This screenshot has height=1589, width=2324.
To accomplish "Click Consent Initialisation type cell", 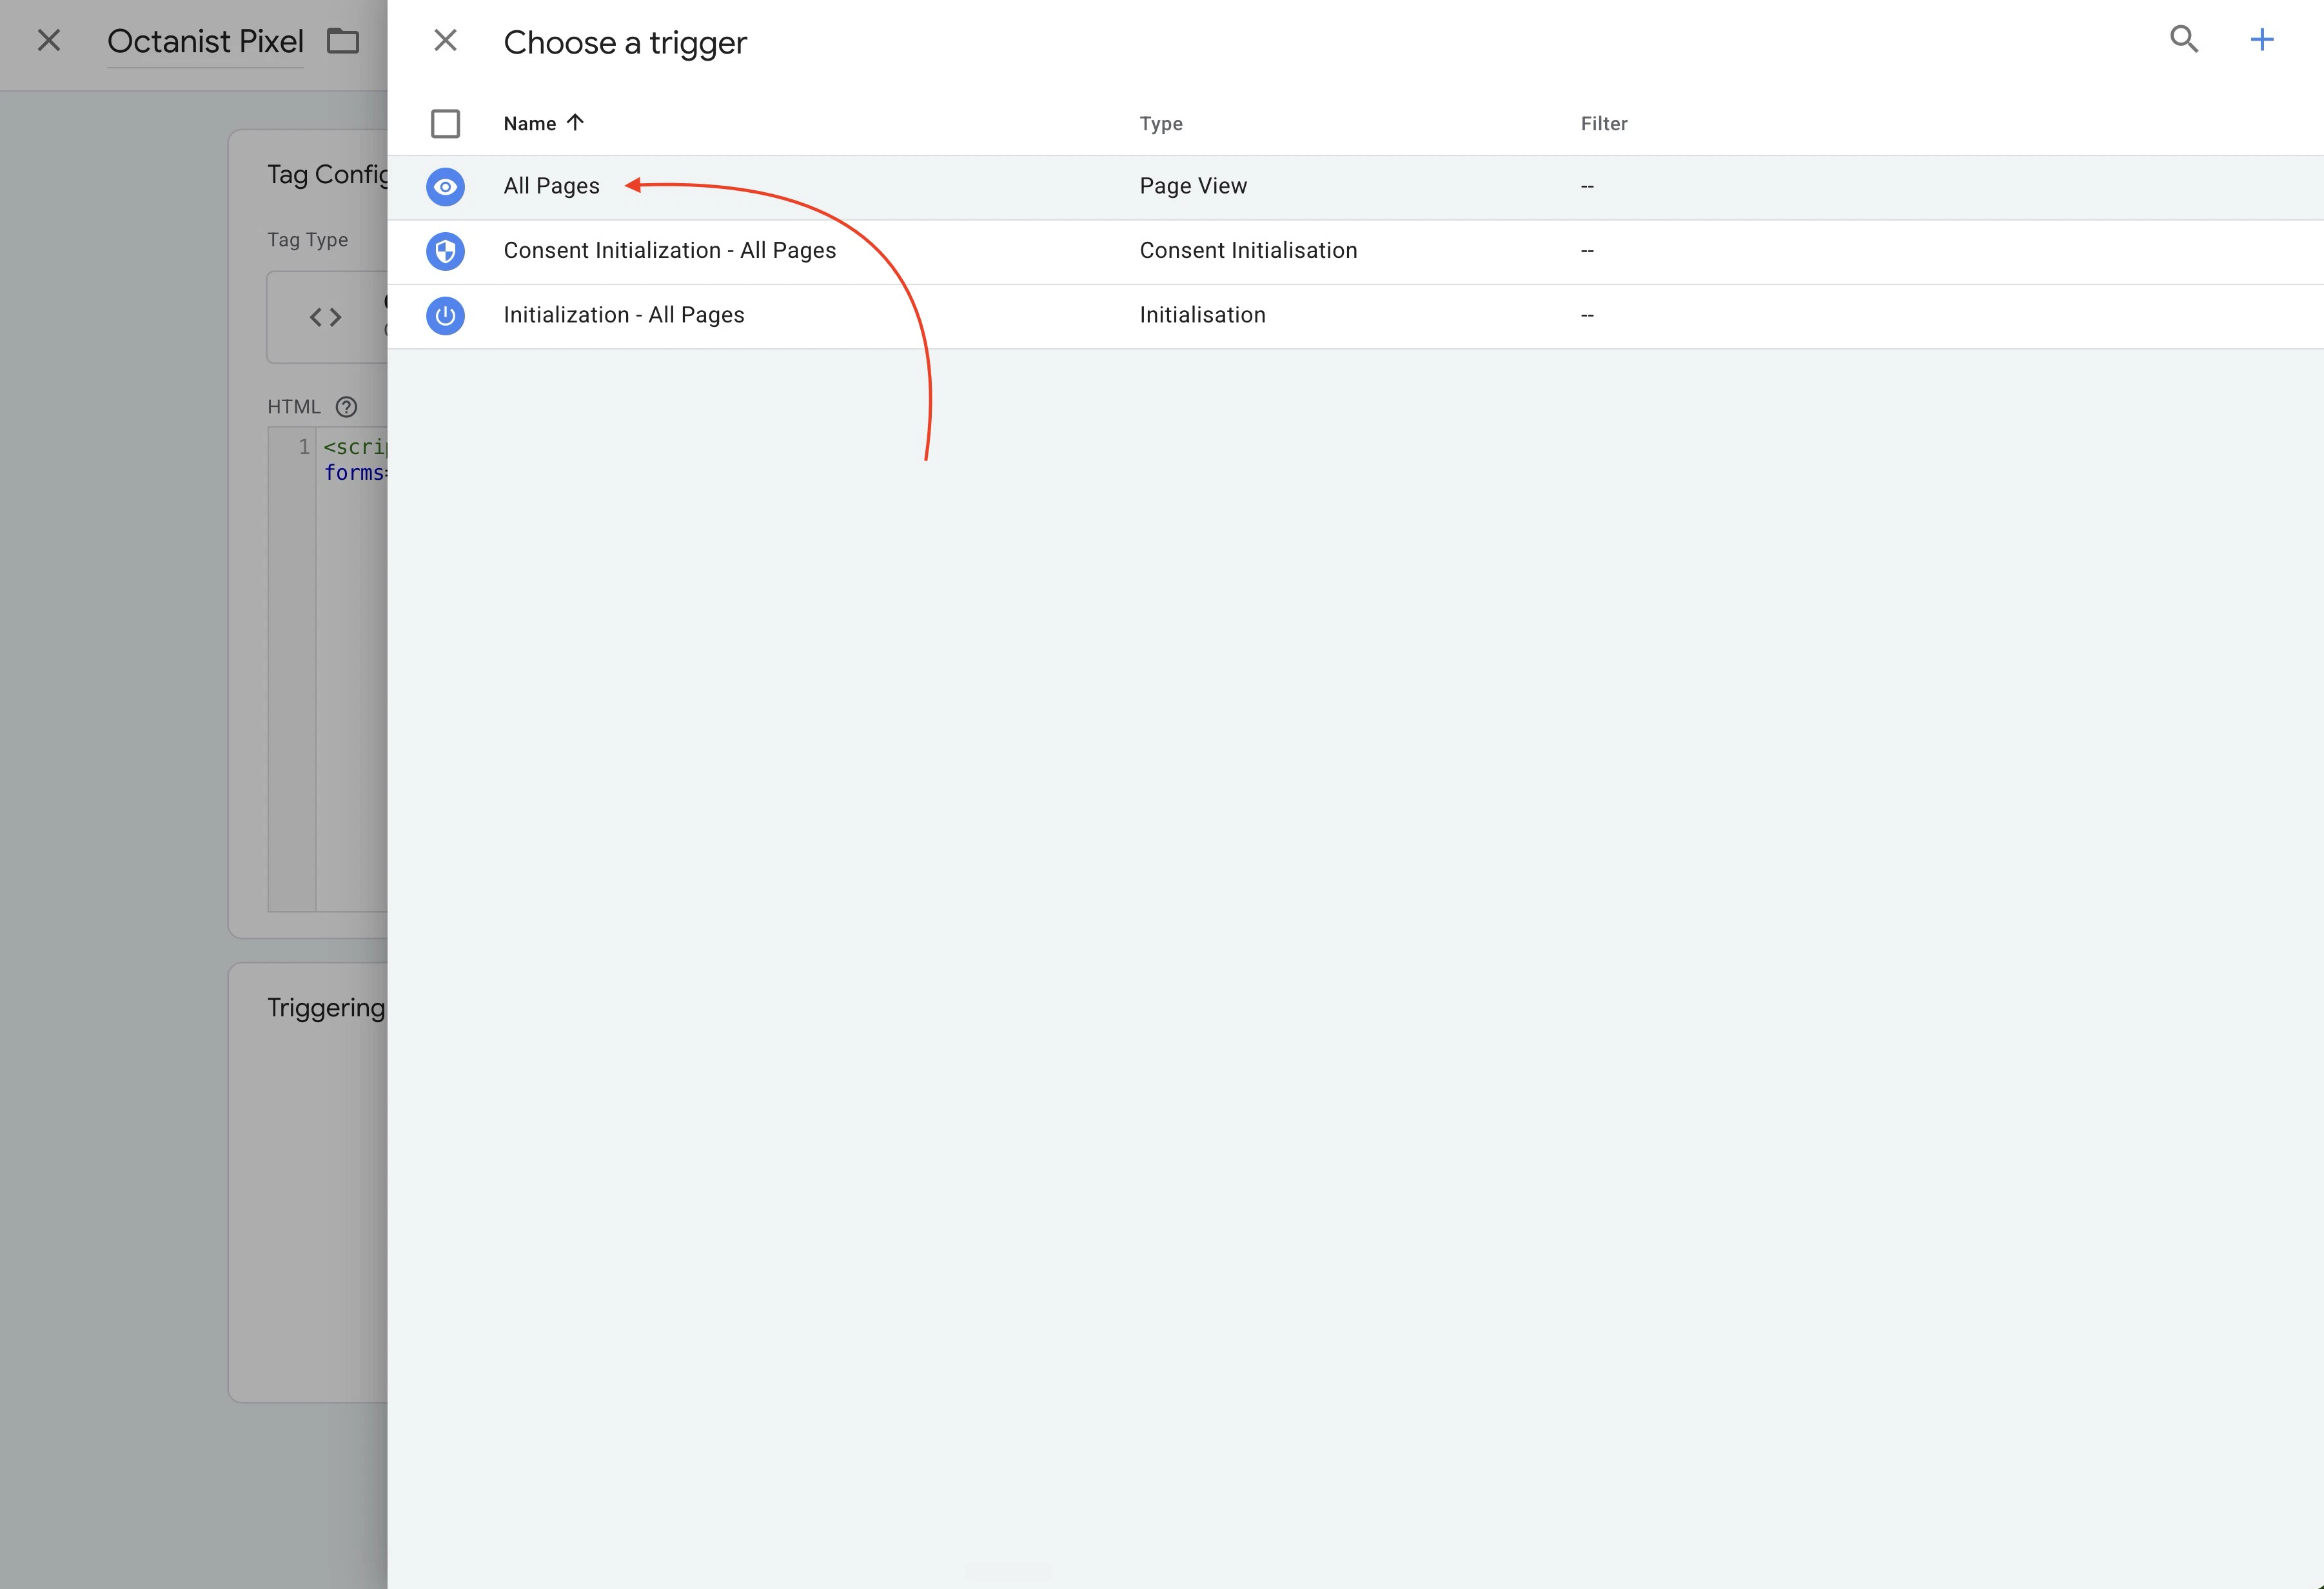I will pos(1248,250).
